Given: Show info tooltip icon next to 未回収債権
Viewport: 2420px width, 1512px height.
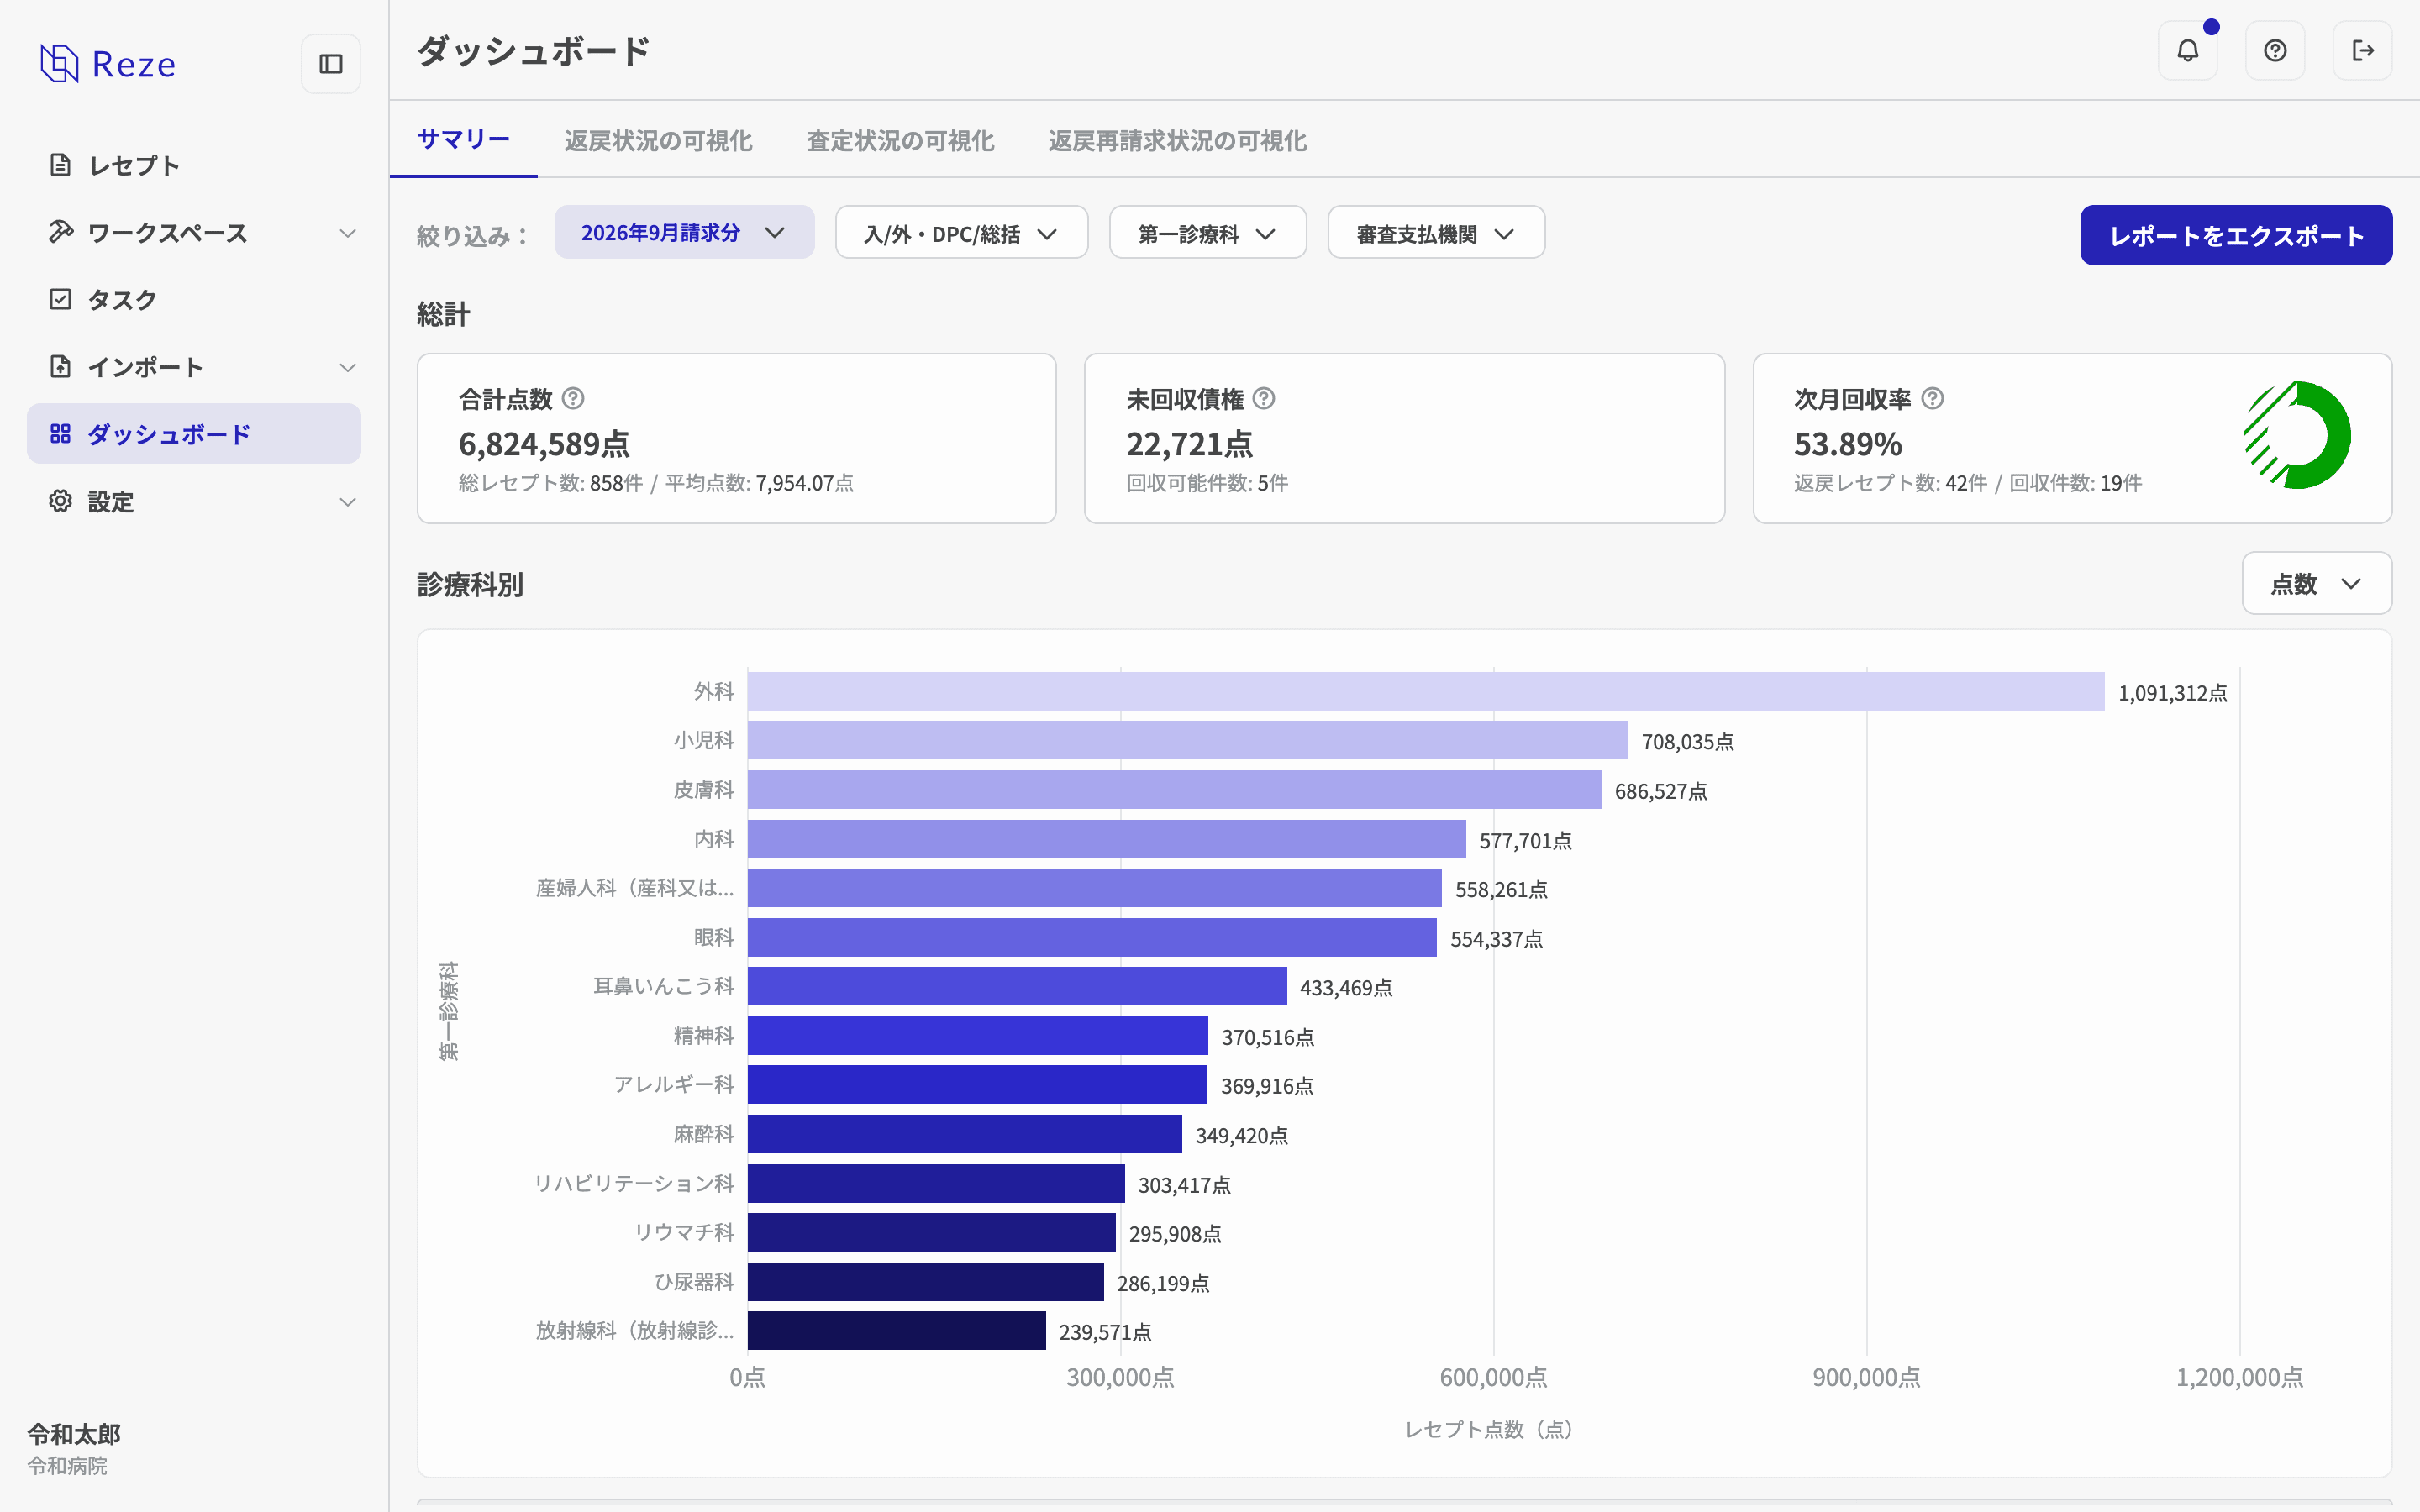Looking at the screenshot, I should point(1264,398).
